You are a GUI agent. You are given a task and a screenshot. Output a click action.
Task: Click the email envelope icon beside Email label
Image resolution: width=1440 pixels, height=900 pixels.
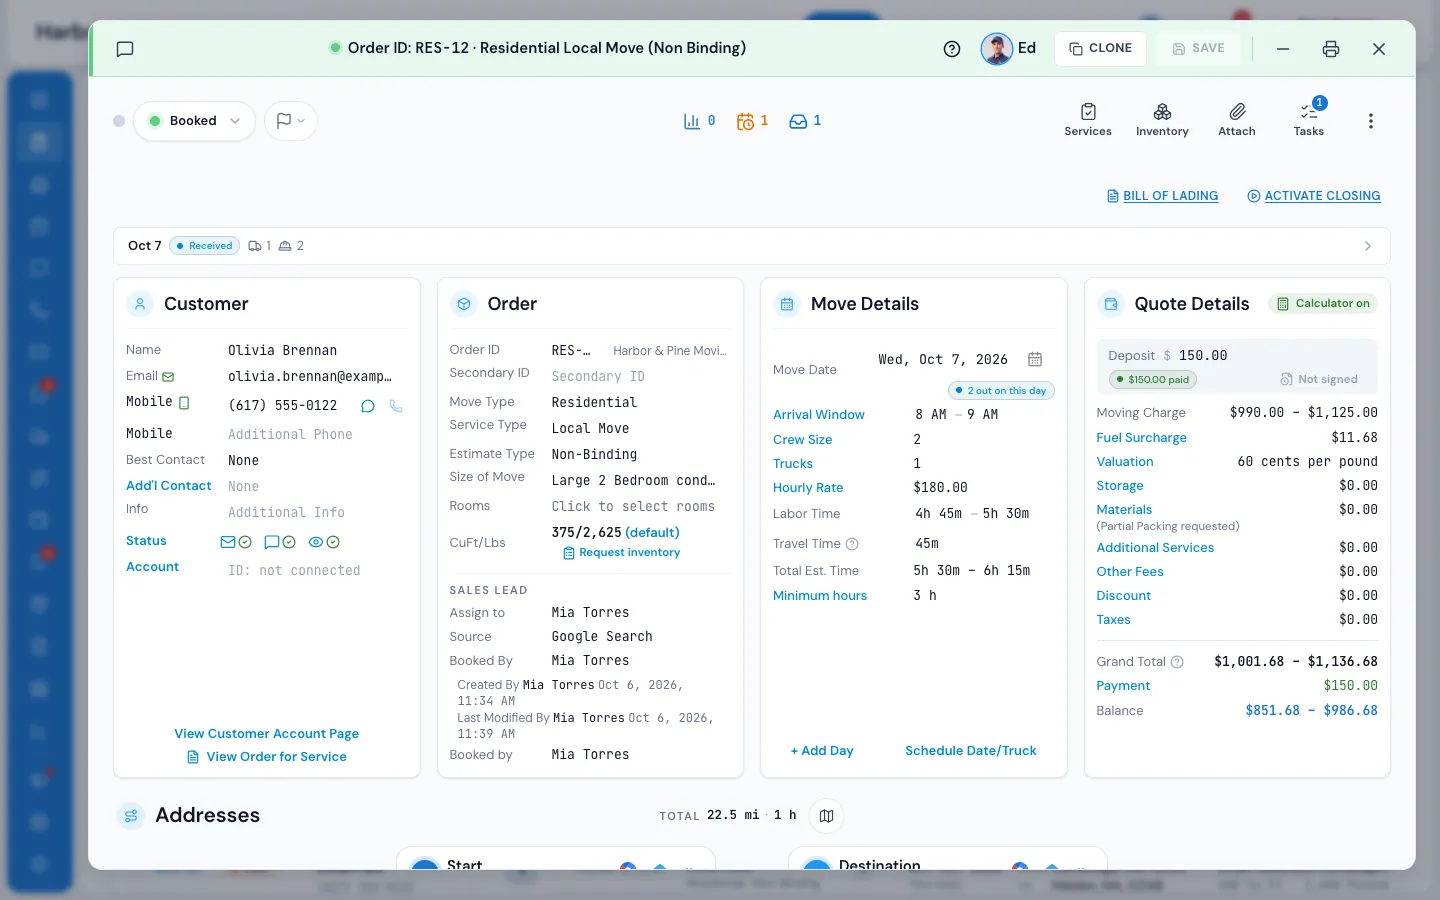point(168,376)
